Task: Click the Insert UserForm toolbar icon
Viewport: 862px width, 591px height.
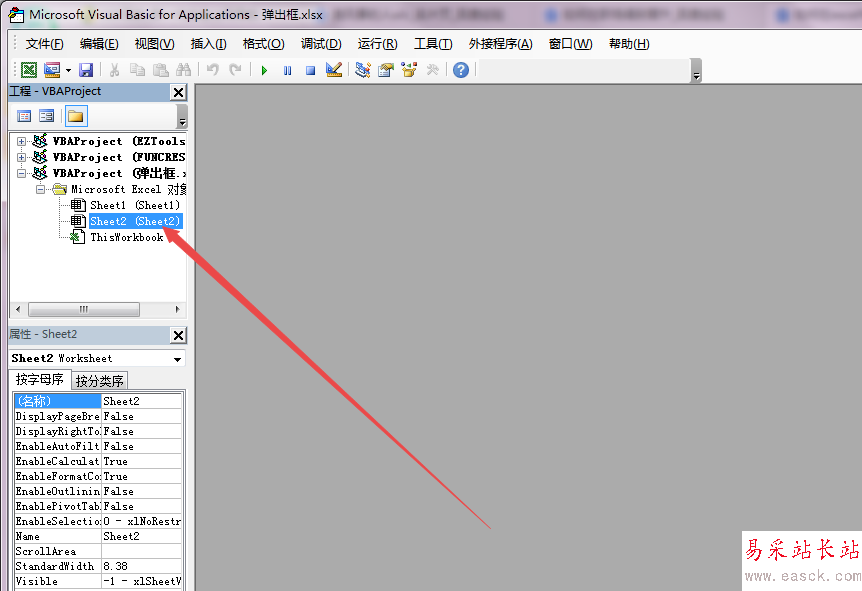Action: point(52,70)
